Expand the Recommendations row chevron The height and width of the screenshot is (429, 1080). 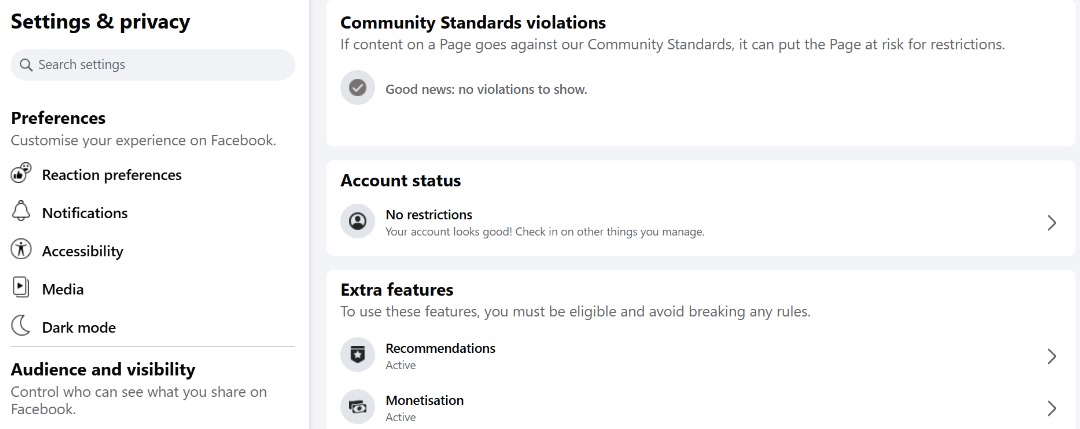(x=1051, y=356)
